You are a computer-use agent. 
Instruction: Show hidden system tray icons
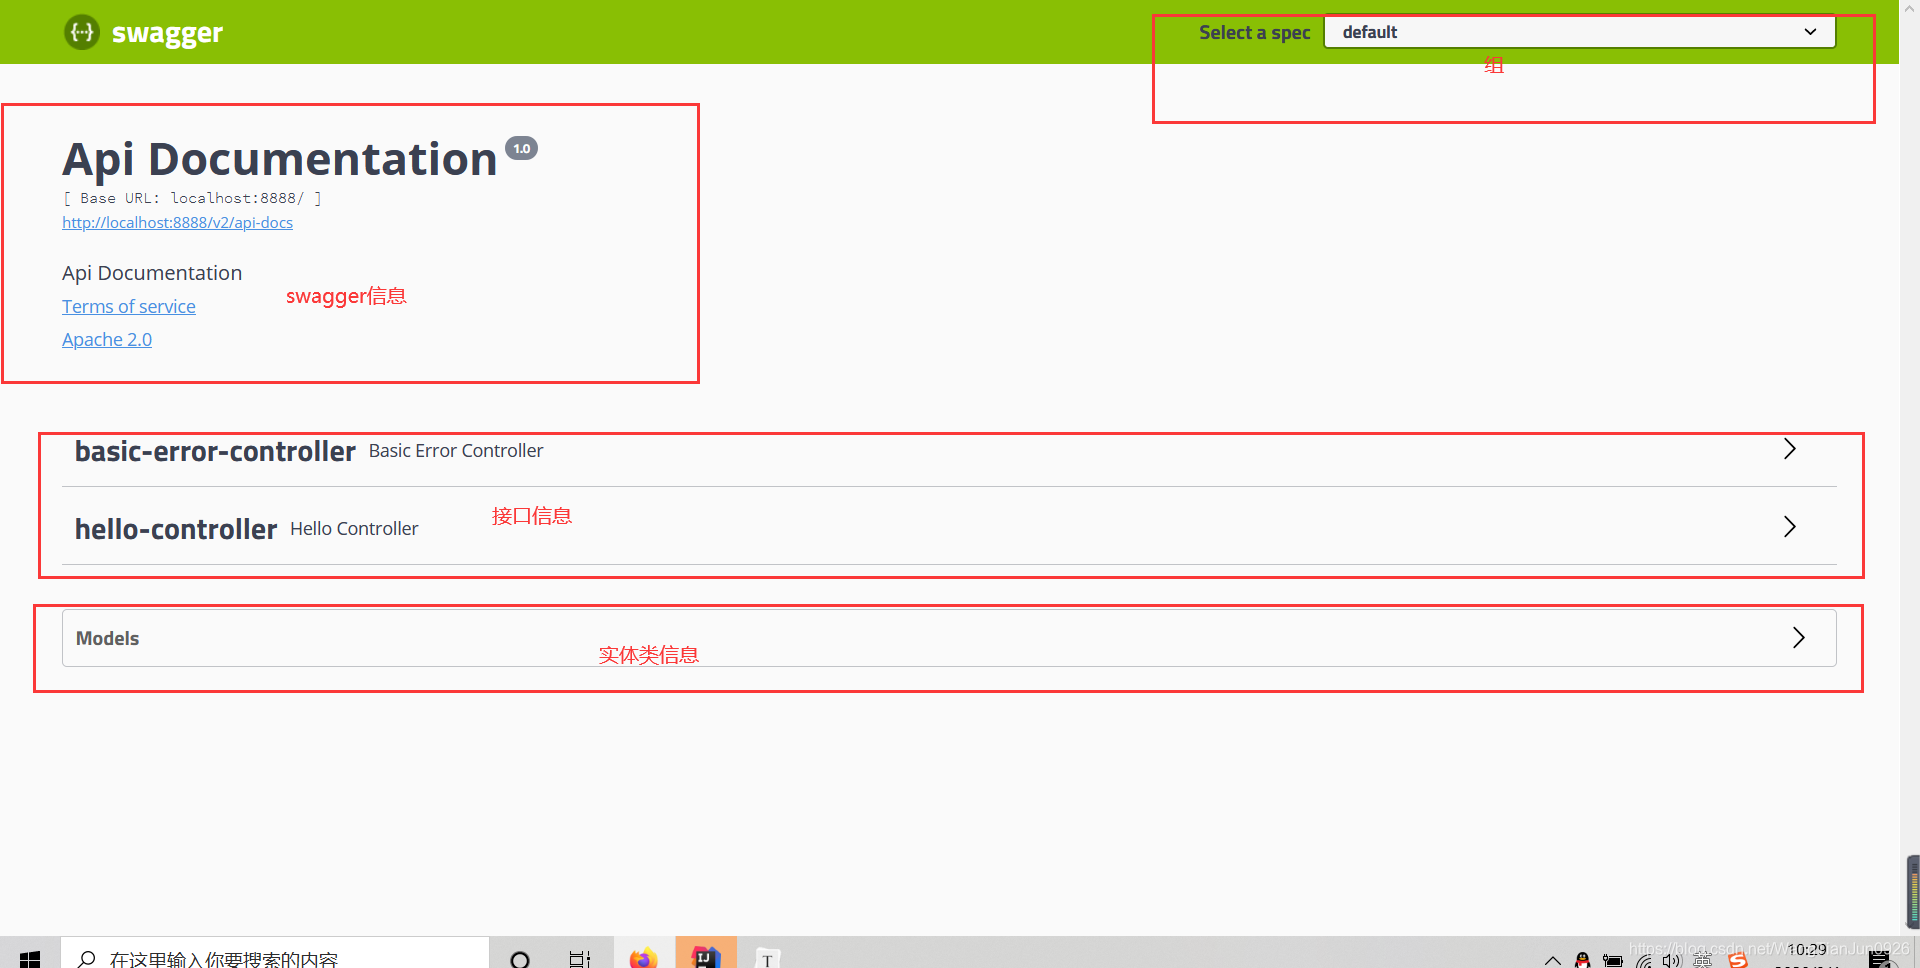pos(1552,960)
